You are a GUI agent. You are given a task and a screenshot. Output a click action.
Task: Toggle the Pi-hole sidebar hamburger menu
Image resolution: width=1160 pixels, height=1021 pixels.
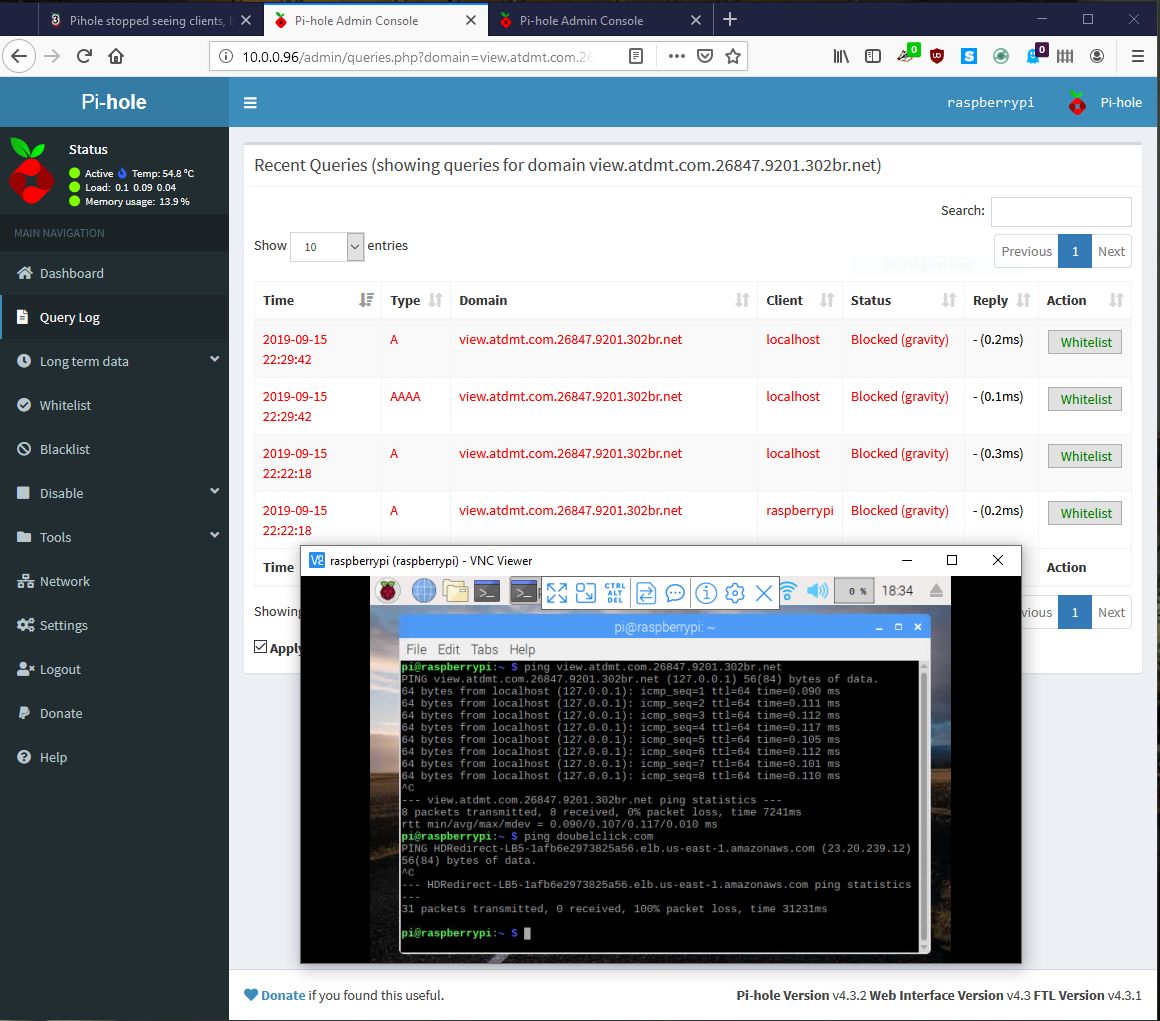click(250, 103)
